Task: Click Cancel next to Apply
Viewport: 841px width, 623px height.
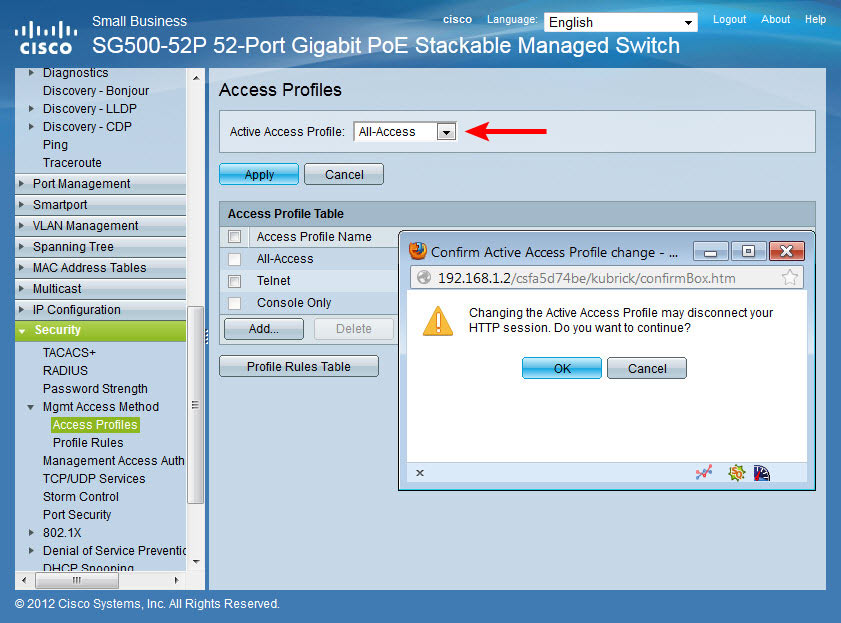Action: (x=344, y=174)
